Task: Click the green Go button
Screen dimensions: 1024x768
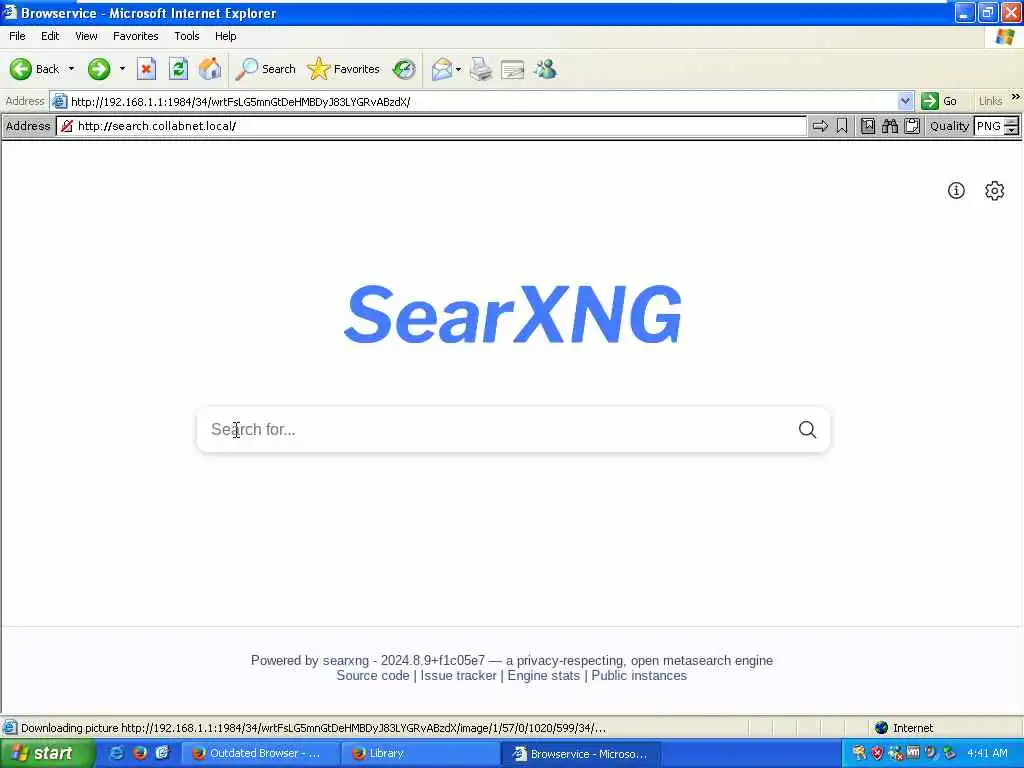Action: tap(939, 101)
